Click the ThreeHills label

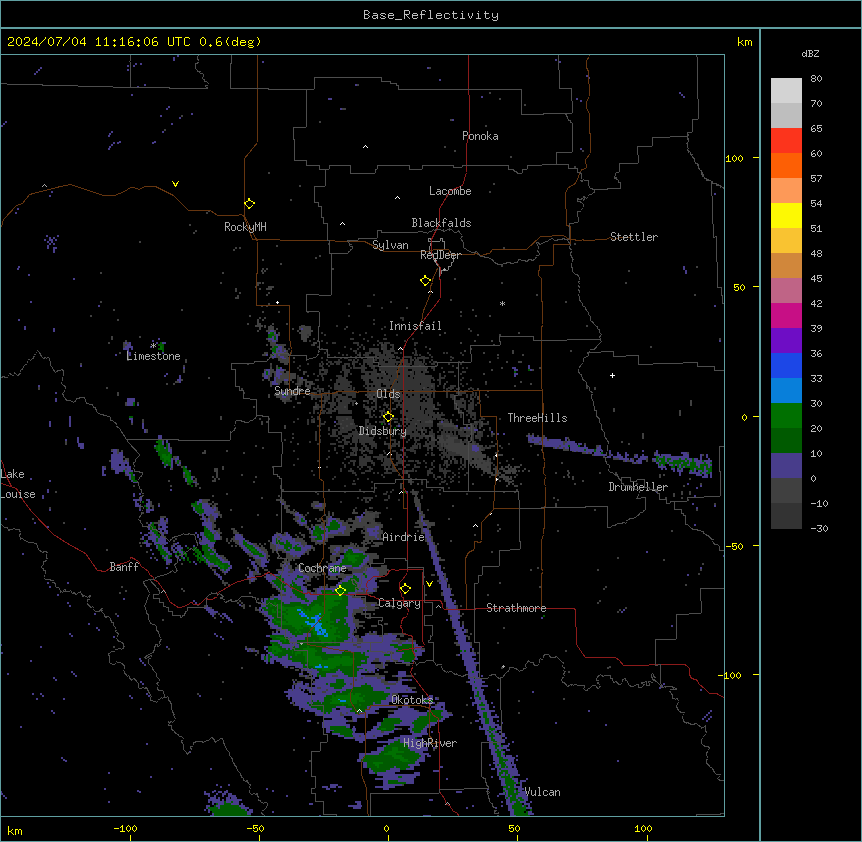pos(537,418)
